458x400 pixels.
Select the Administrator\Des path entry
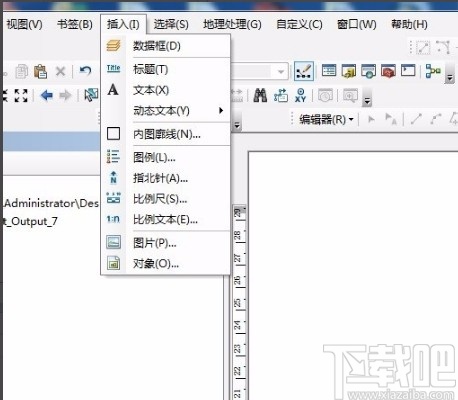point(51,203)
